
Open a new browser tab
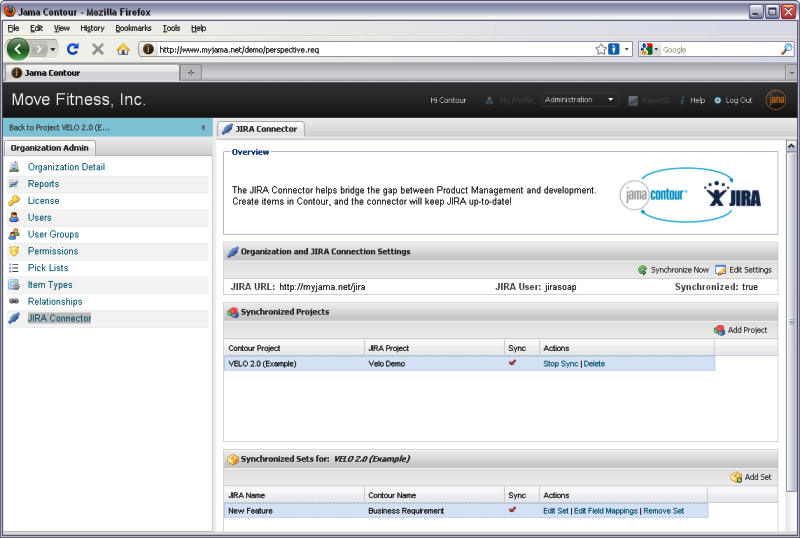pos(191,72)
